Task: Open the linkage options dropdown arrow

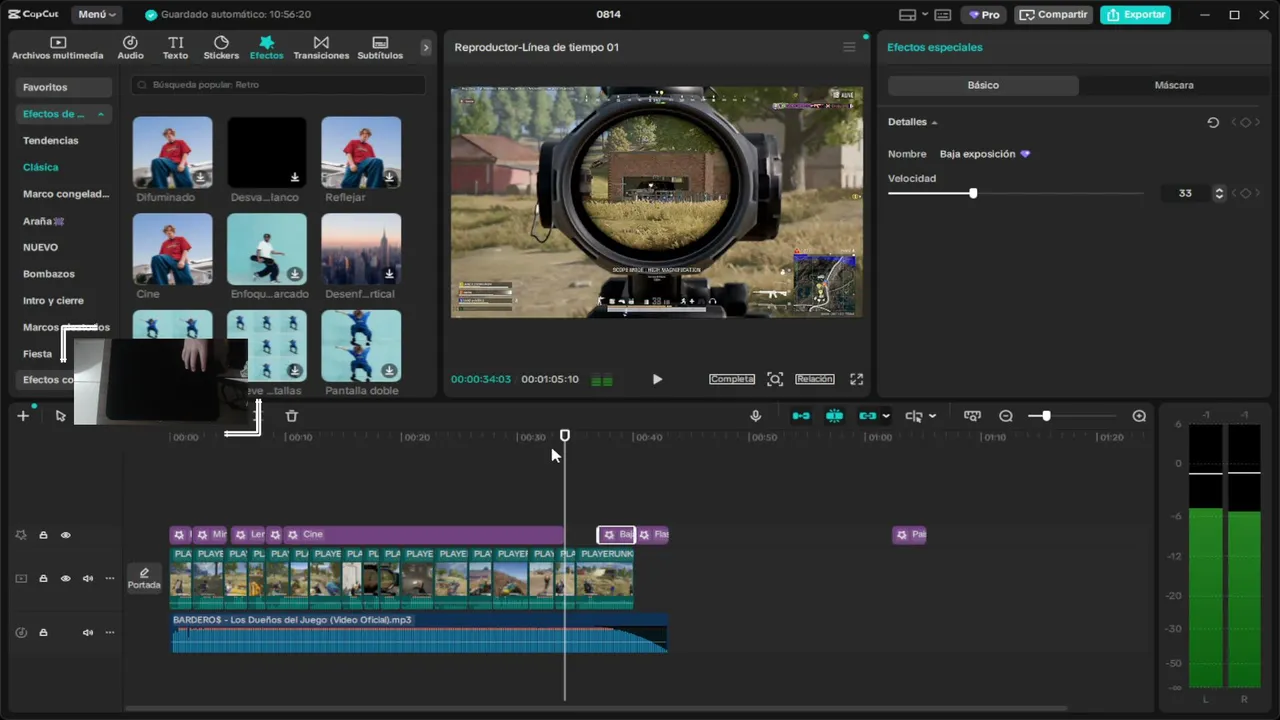Action: (886, 416)
